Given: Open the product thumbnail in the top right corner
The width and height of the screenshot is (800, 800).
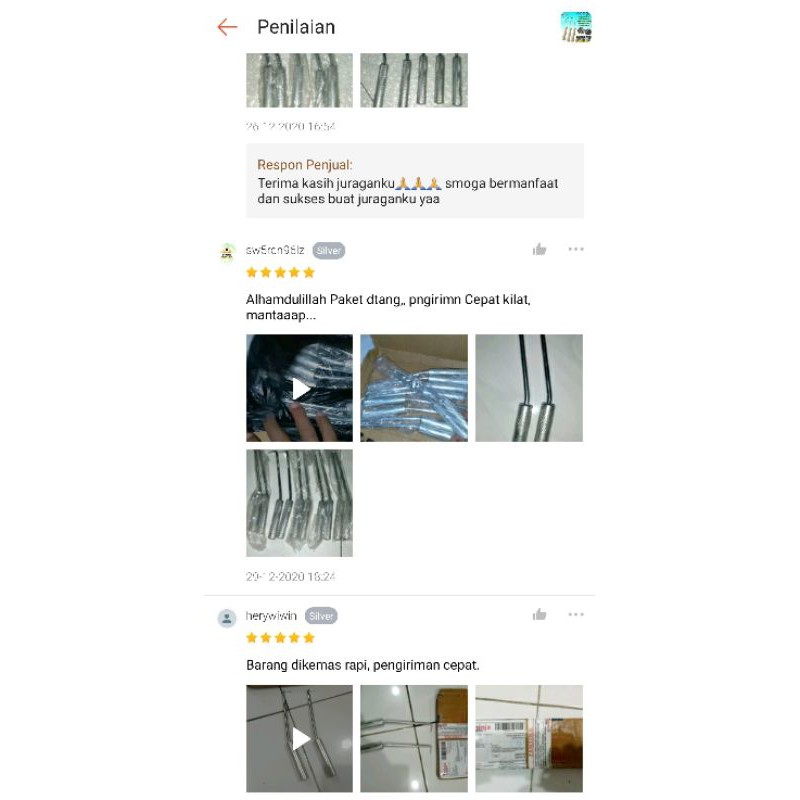Looking at the screenshot, I should point(576,27).
